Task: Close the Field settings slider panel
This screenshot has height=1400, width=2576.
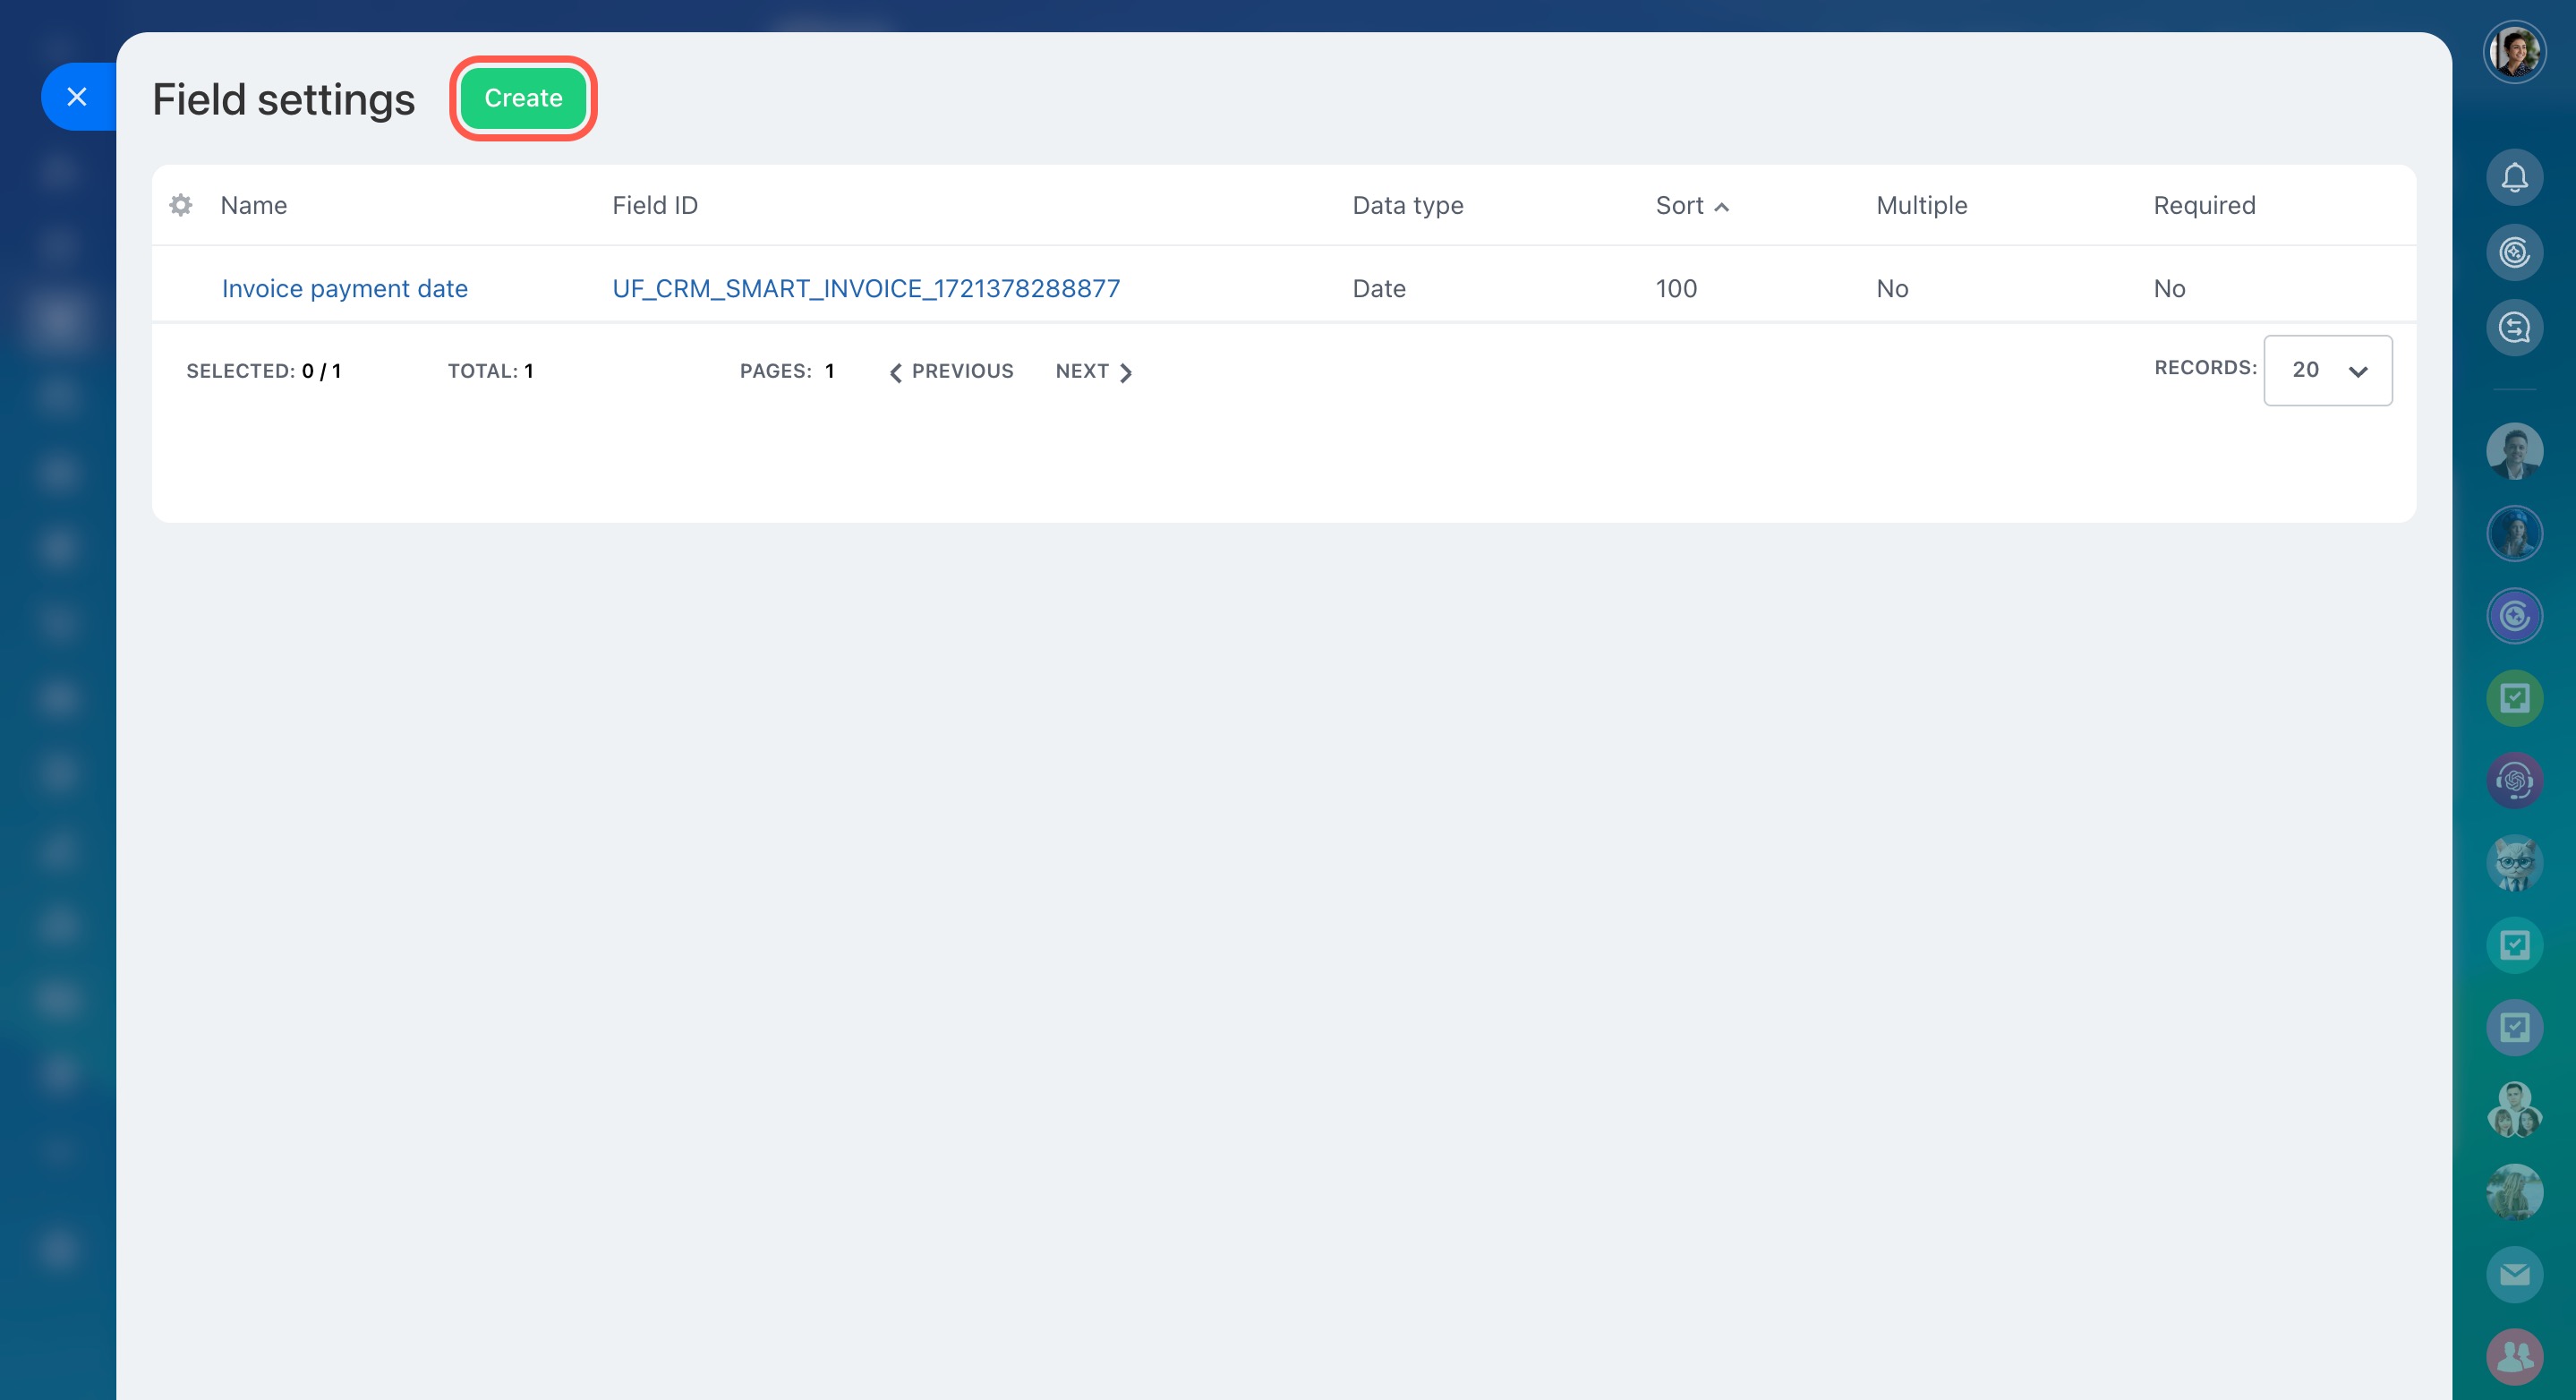Action: (77, 97)
